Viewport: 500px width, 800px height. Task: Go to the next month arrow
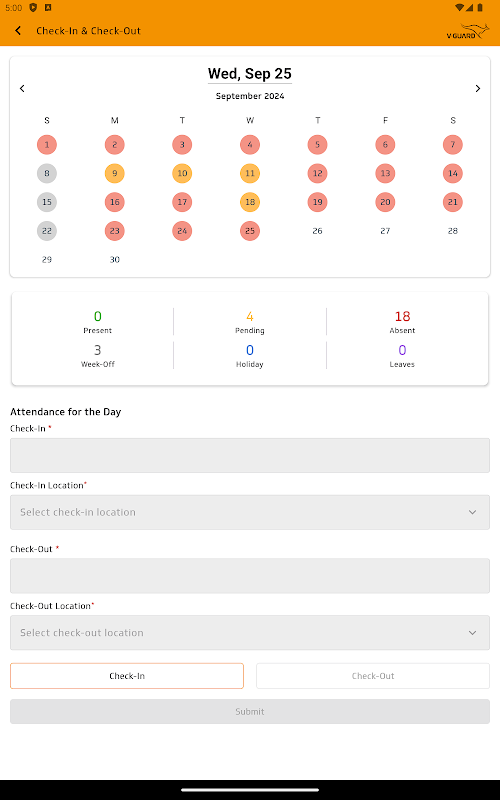[478, 88]
